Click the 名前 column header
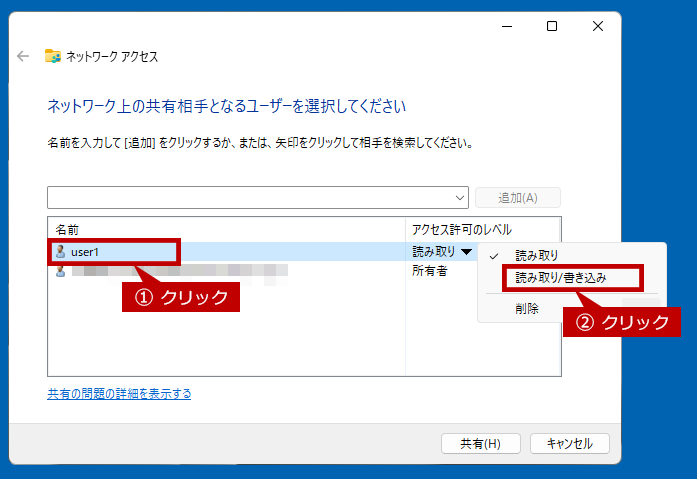Screen dimensions: 697x479 [67, 230]
